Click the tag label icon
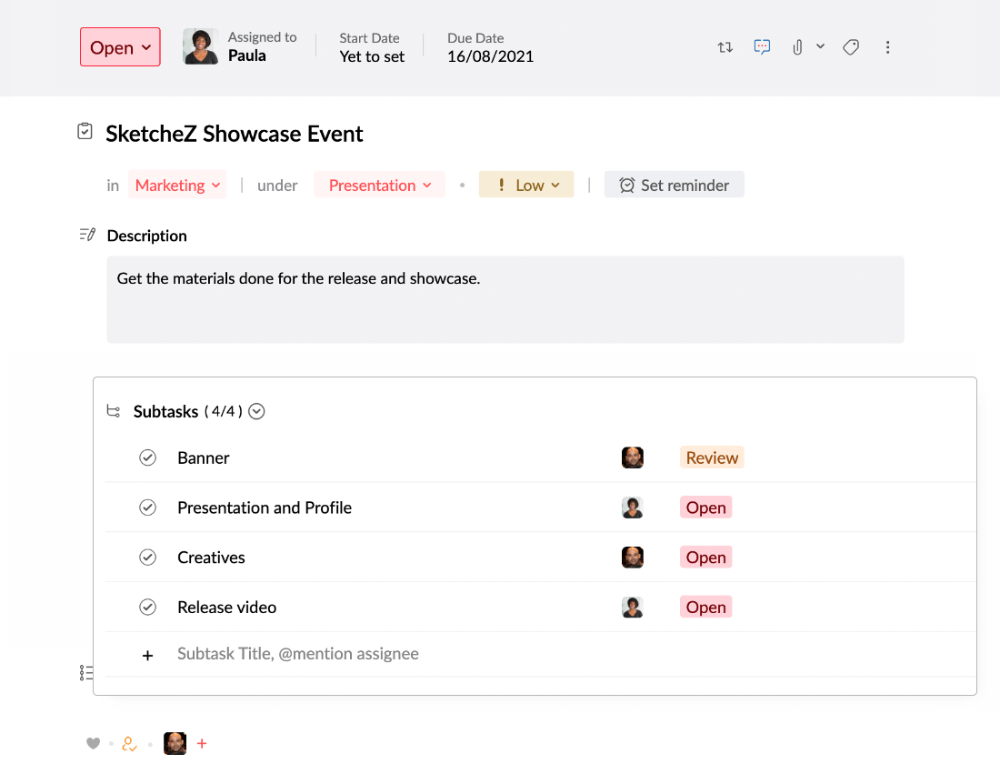Viewport: 1000px width, 764px height. click(x=851, y=47)
